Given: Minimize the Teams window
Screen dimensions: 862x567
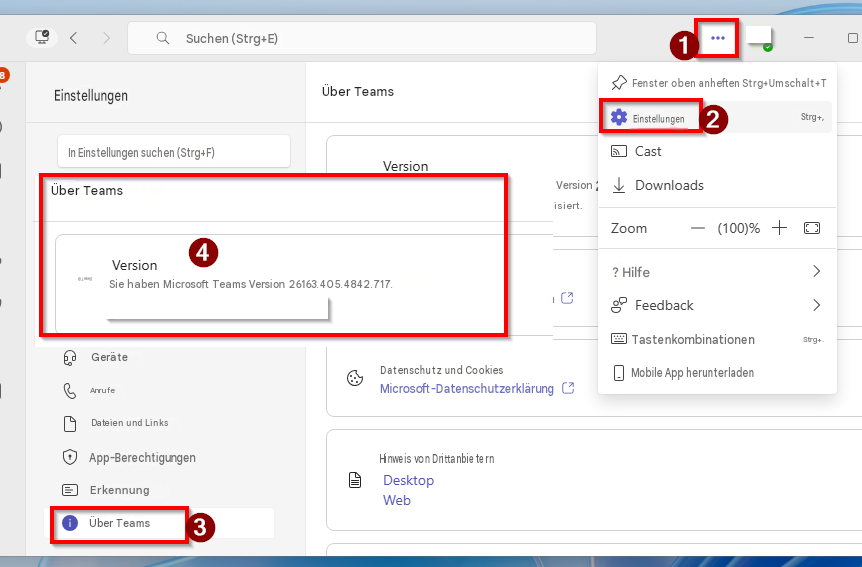Looking at the screenshot, I should click(x=809, y=38).
